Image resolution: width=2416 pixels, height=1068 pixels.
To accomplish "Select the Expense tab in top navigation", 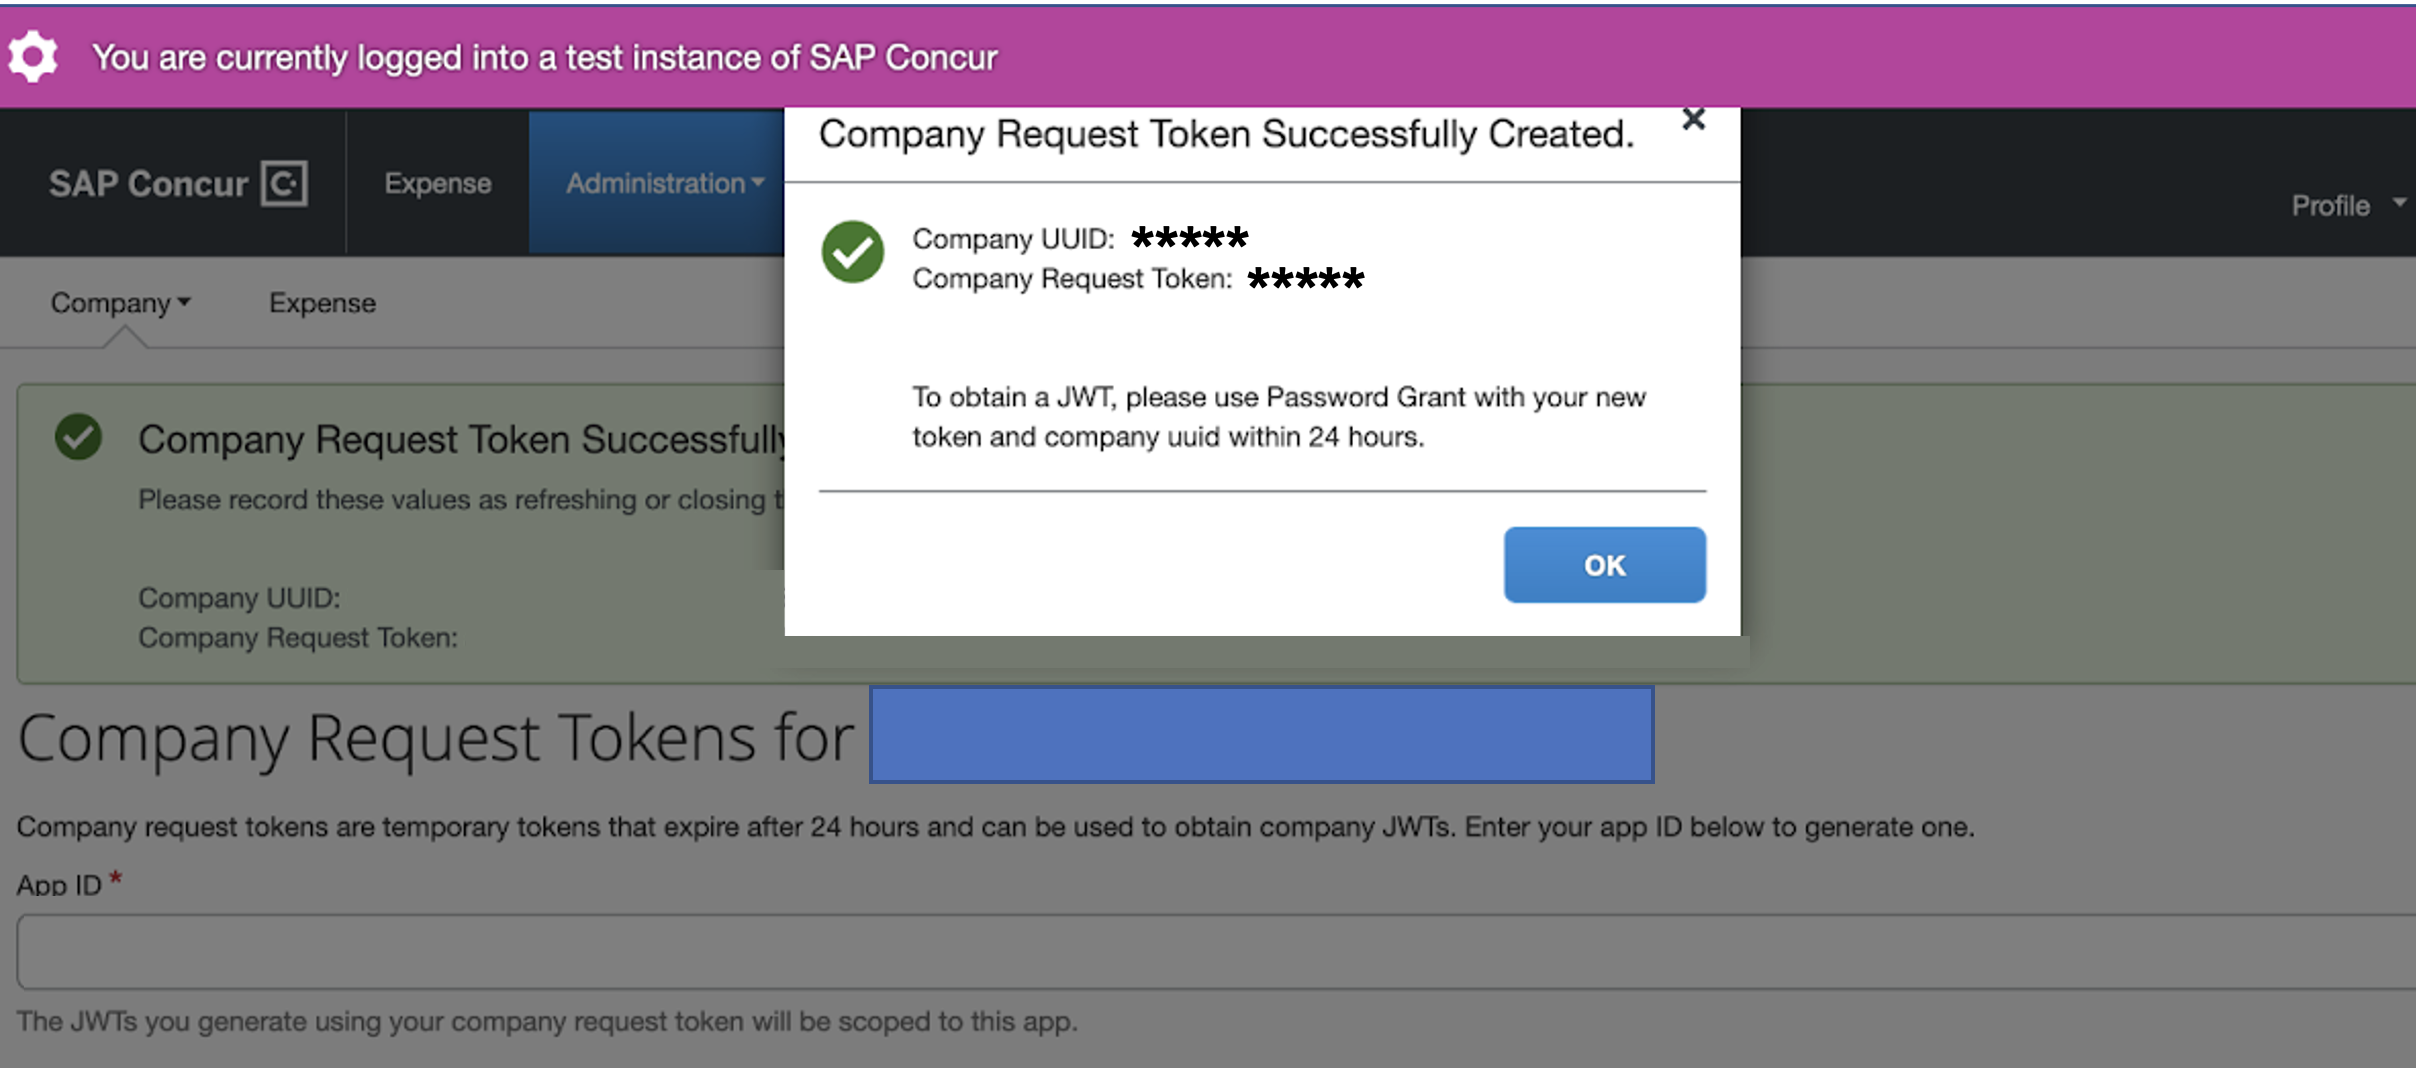I will [x=437, y=183].
